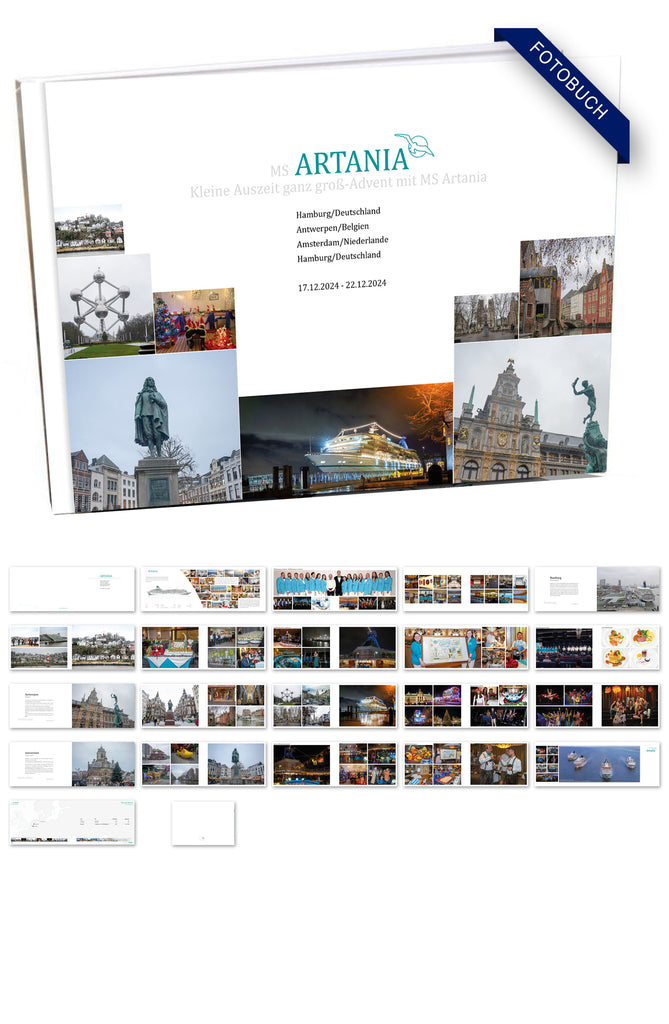Click the cover's city hall and fountain photo
The image size is (669, 1024).
point(532,409)
